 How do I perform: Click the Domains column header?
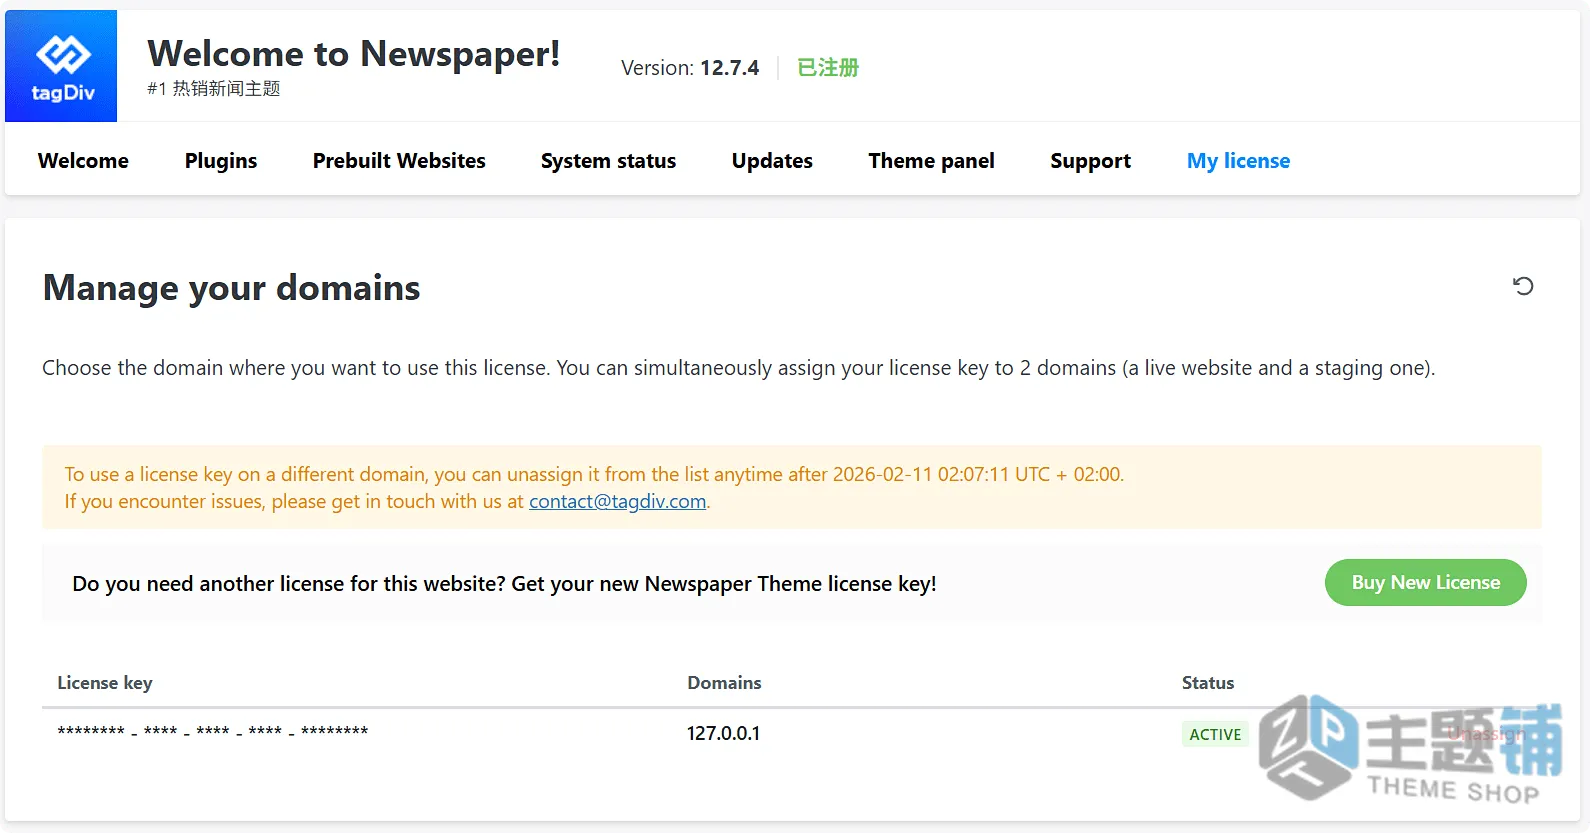point(724,683)
